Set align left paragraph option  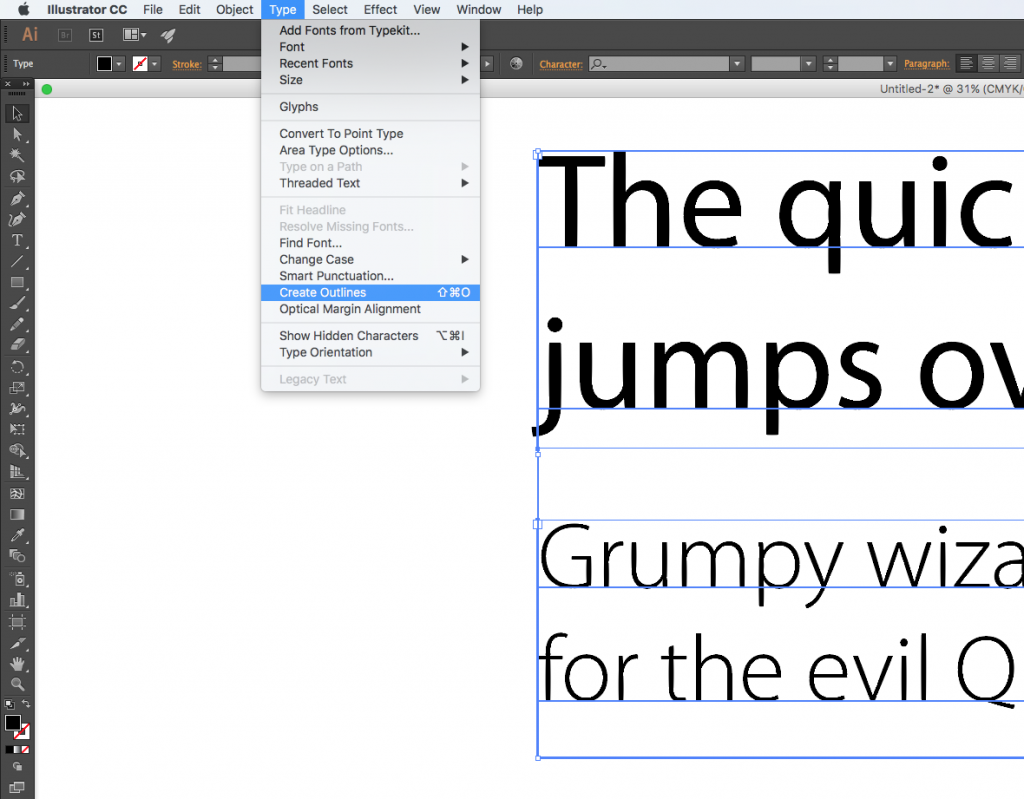pyautogui.click(x=967, y=63)
